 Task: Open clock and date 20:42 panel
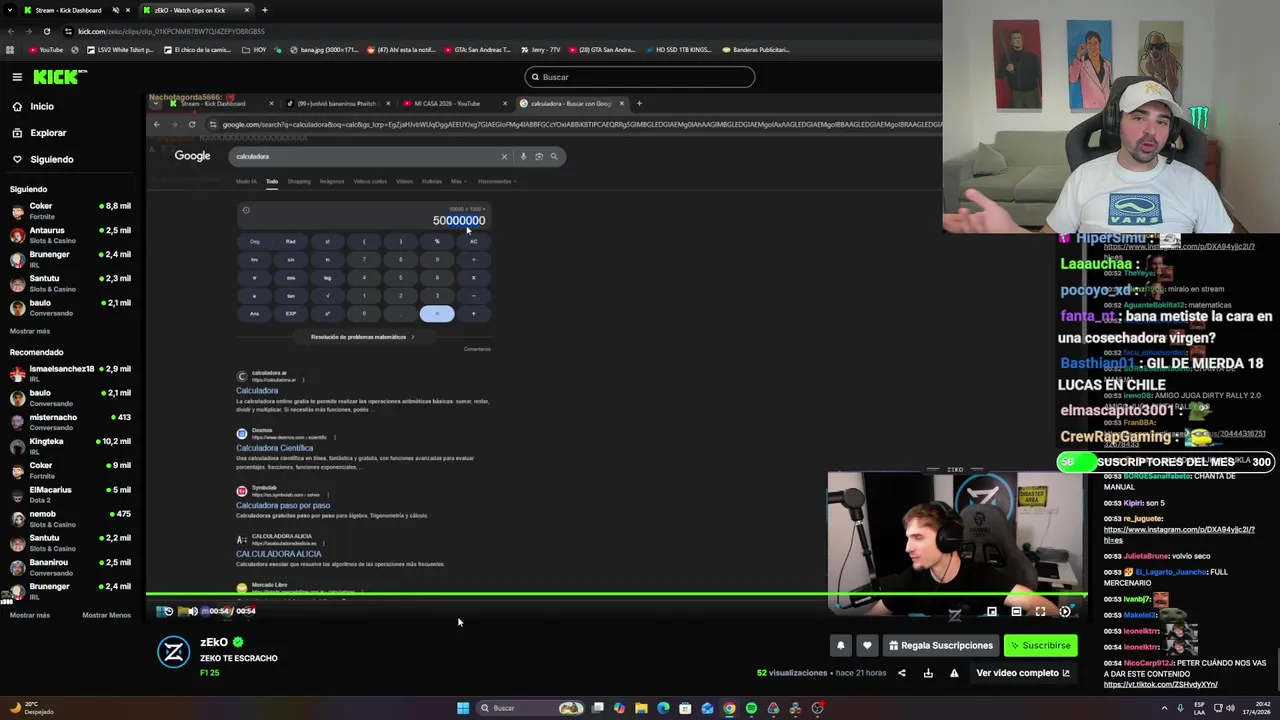pos(1256,708)
